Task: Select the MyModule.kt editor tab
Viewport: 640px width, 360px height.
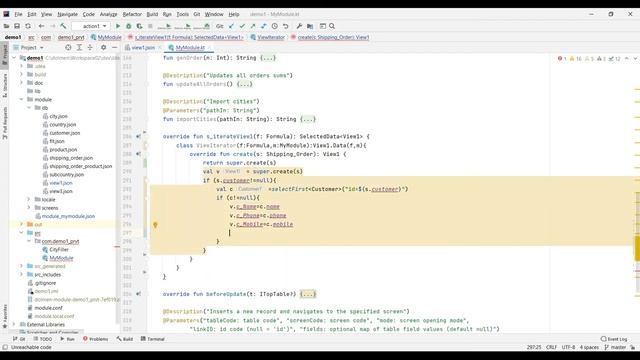Action: tap(190, 48)
